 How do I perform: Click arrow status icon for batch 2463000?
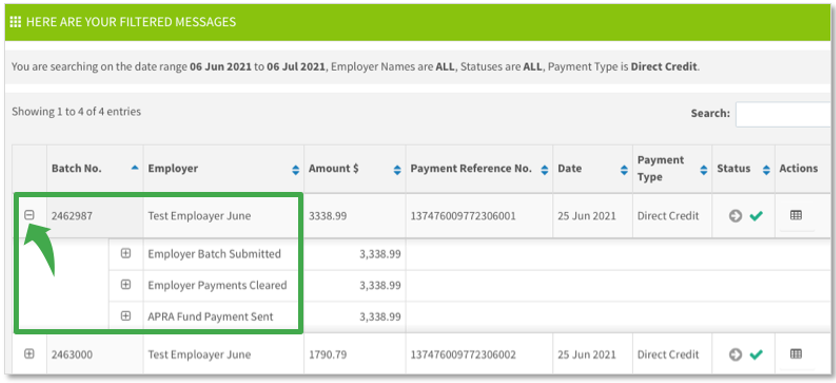736,355
